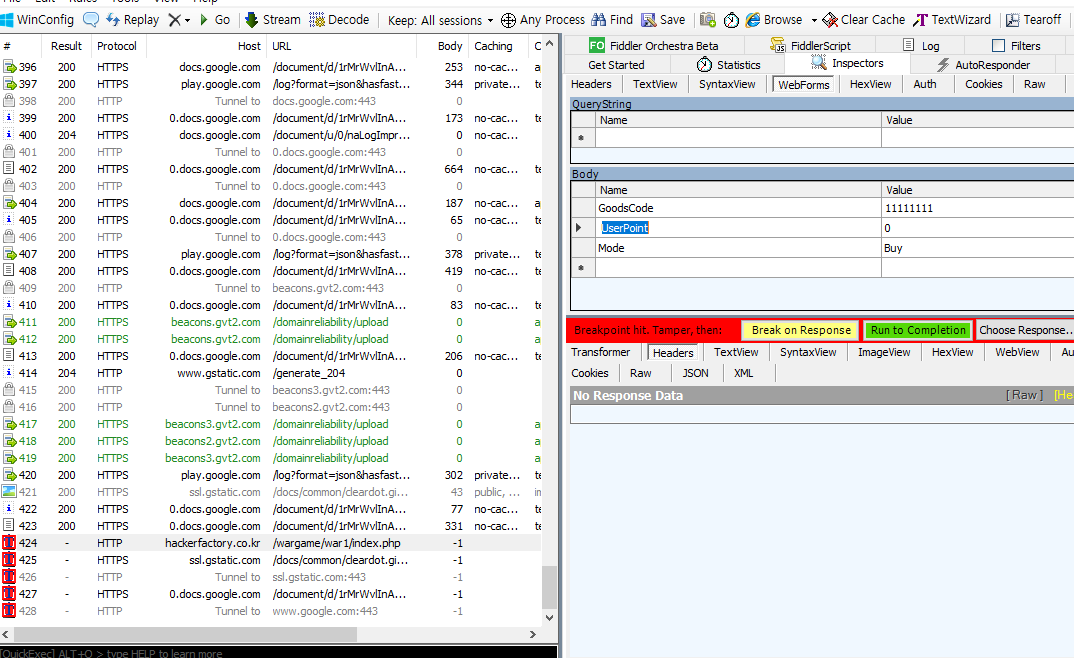This screenshot has width=1074, height=658.
Task: Click the [Raw] link in response bar
Action: (1024, 395)
